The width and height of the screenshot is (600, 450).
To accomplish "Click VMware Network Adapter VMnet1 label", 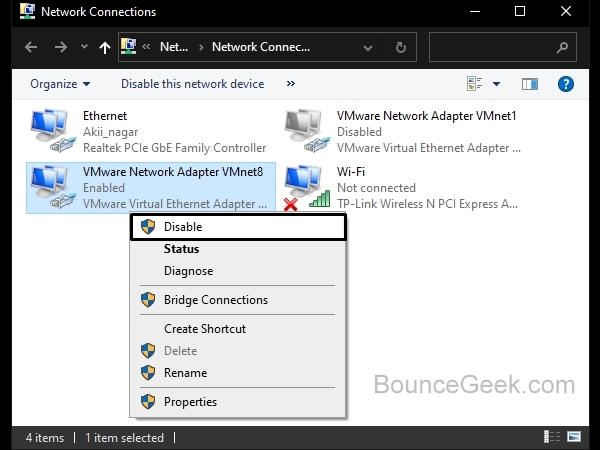I will click(426, 116).
